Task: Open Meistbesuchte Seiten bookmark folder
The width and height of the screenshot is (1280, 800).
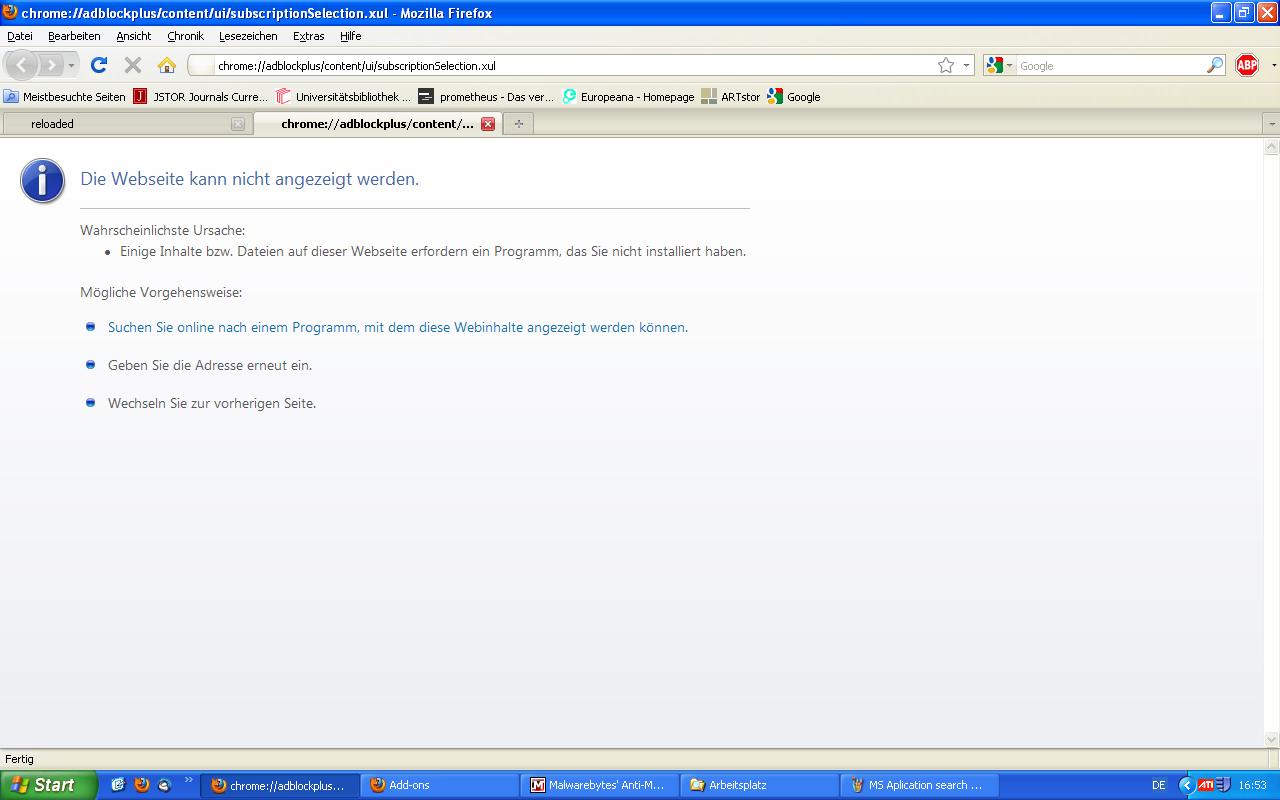Action: click(65, 97)
